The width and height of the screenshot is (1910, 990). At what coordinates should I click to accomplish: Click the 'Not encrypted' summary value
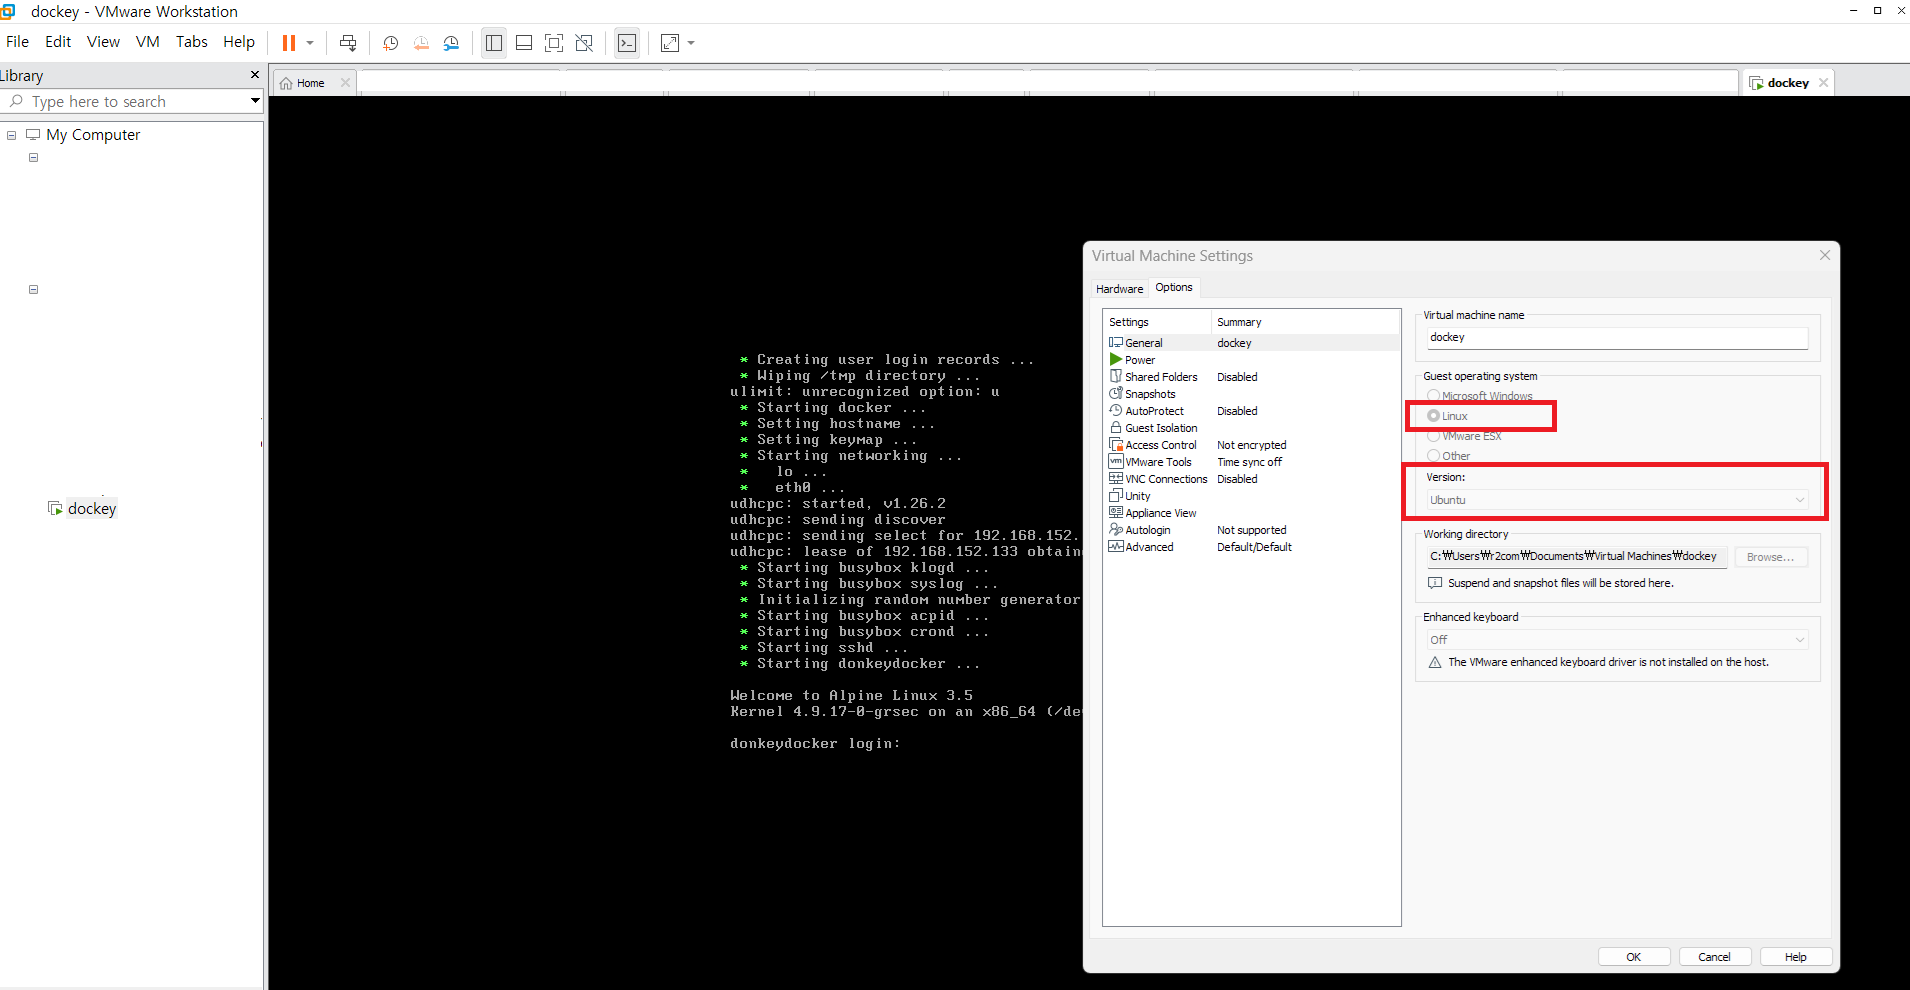1251,445
